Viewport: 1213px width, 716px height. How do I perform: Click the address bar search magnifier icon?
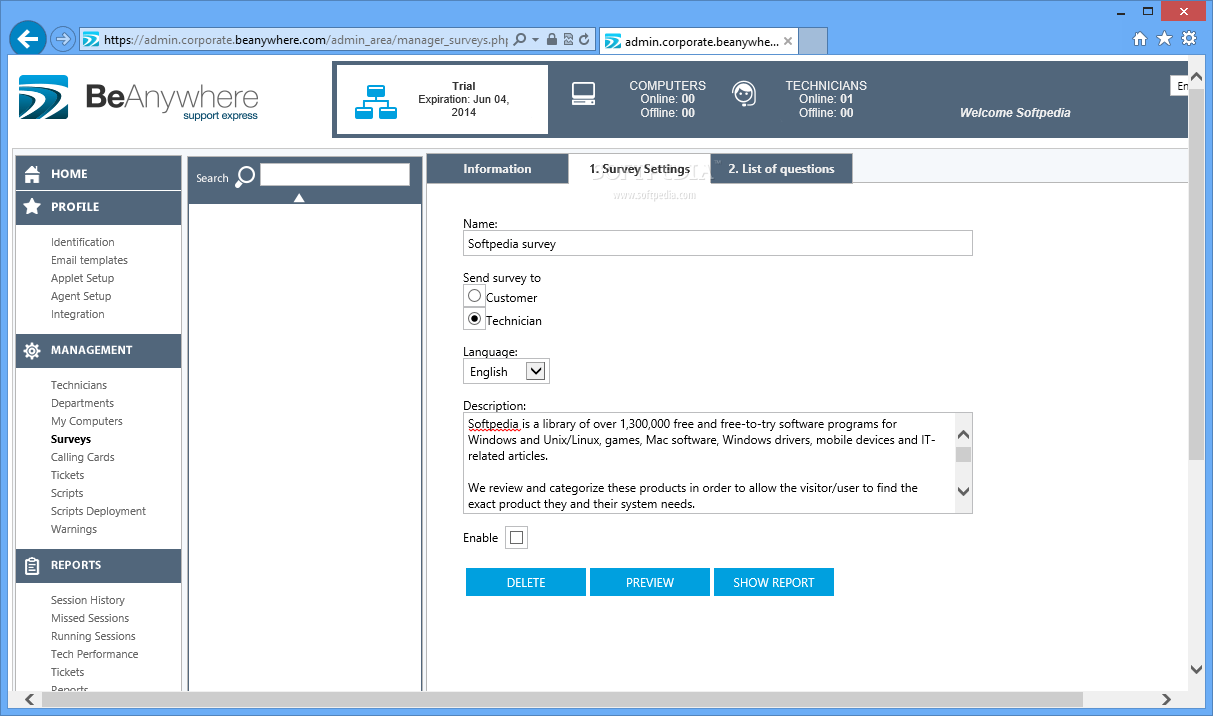tap(519, 40)
